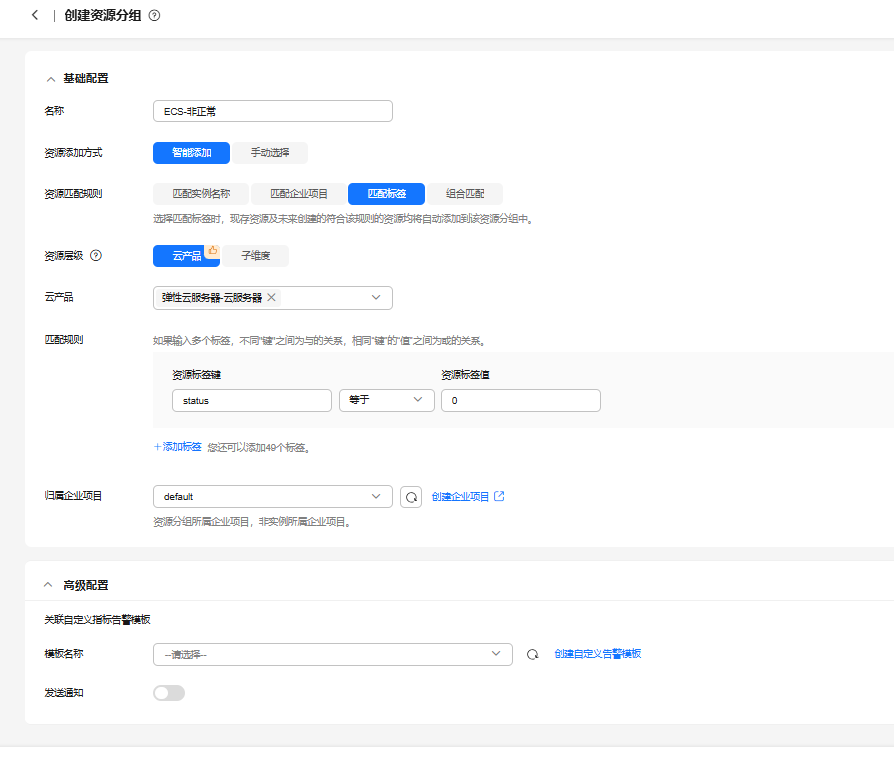The width and height of the screenshot is (894, 770).
Task: Click external link icon beside 创建企业项目
Action: coord(500,496)
